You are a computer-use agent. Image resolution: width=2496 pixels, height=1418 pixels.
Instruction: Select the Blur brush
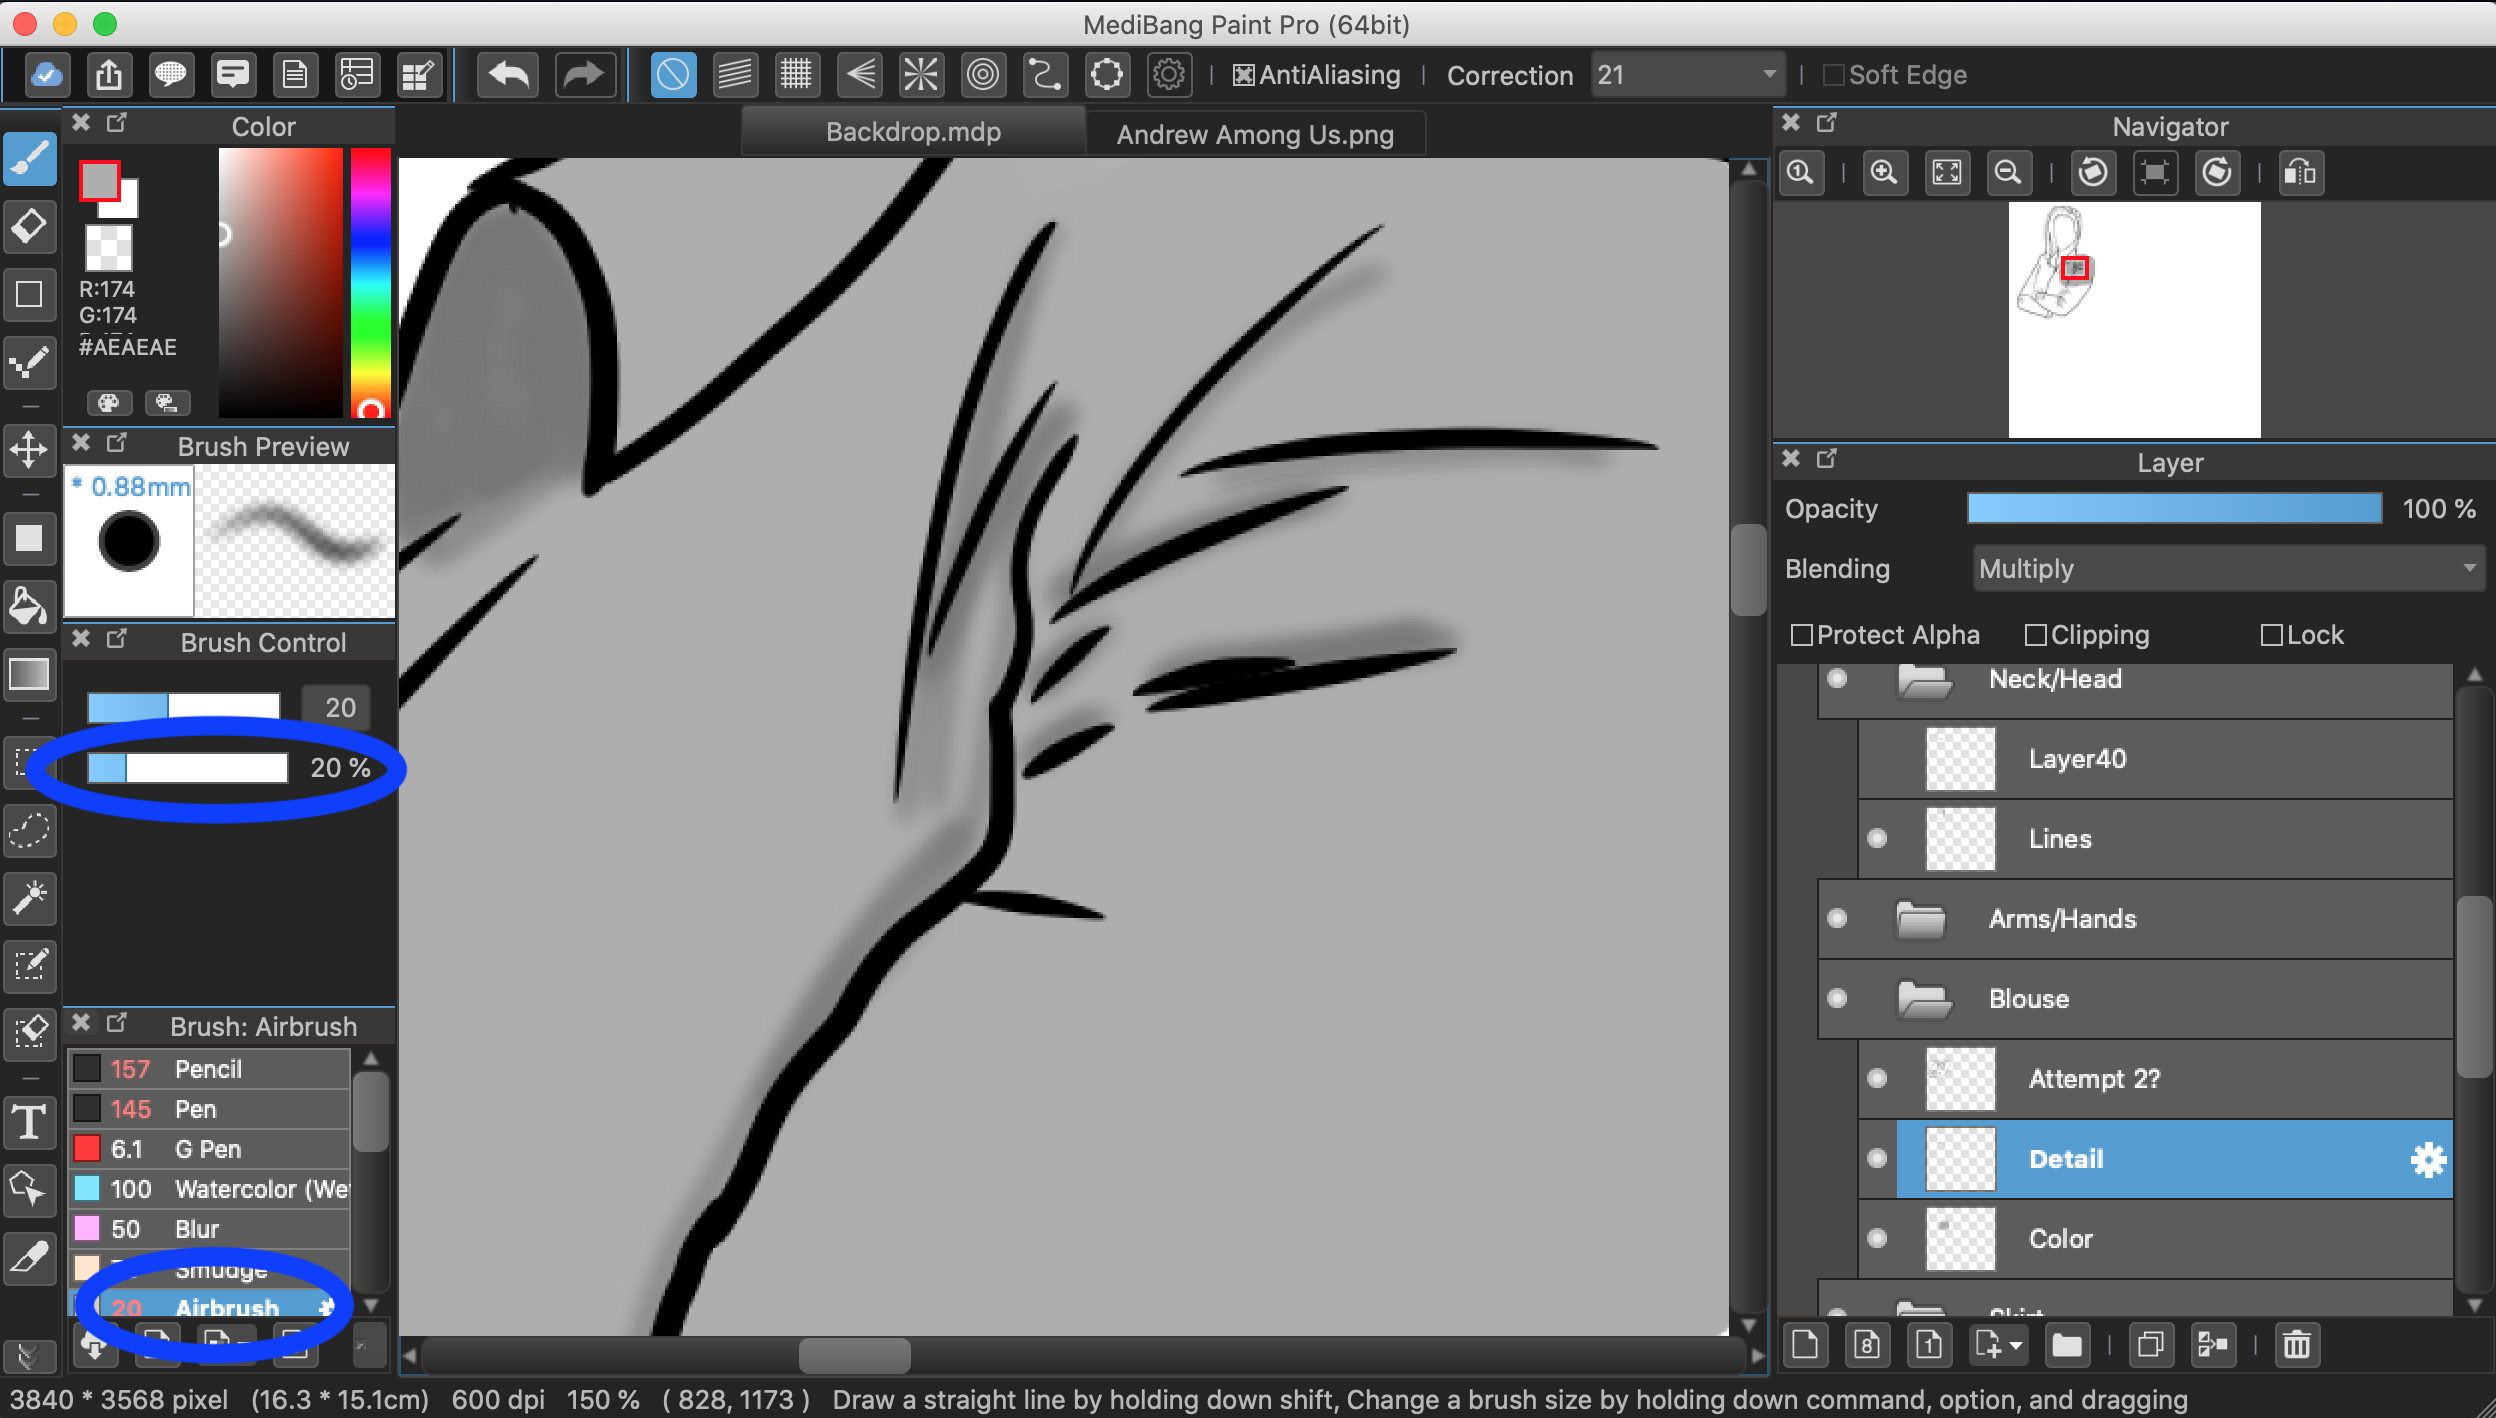(209, 1229)
